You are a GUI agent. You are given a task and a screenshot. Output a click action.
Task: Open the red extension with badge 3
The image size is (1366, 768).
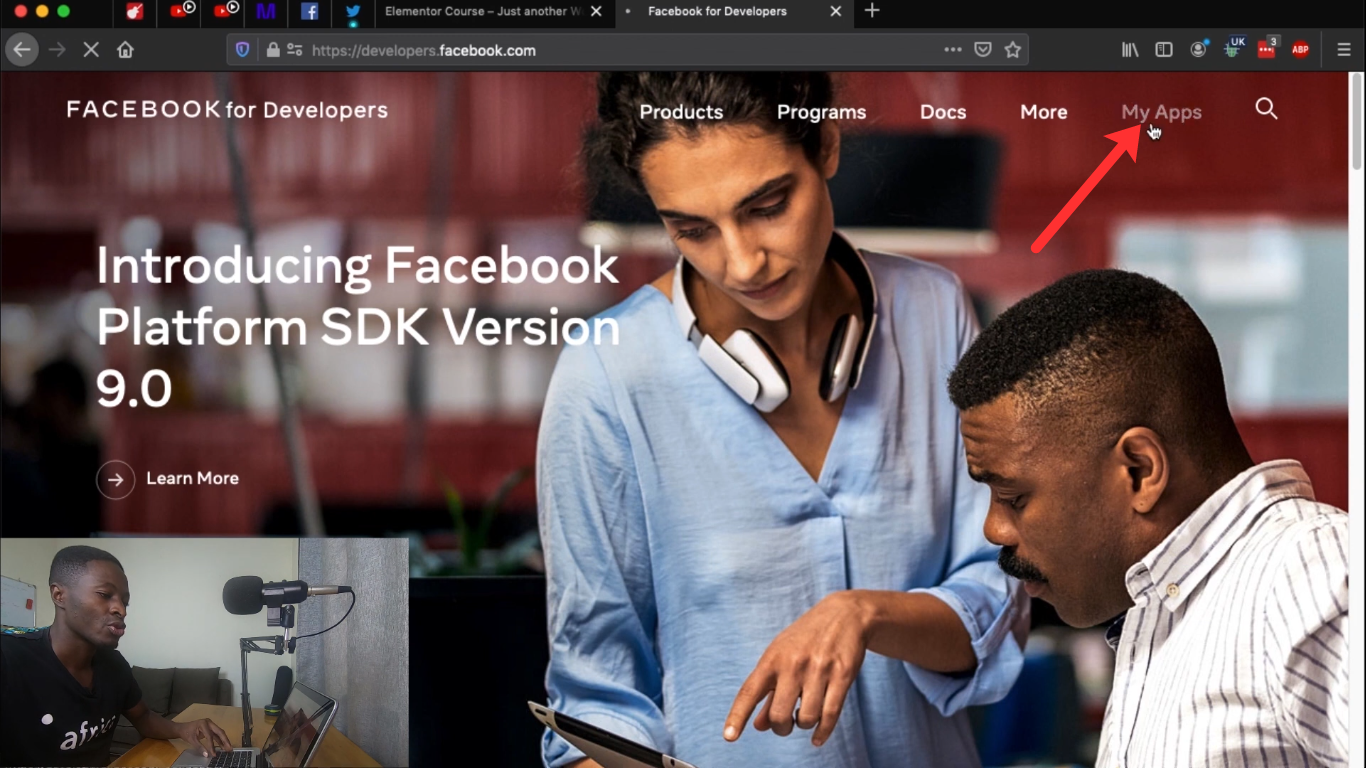1267,49
